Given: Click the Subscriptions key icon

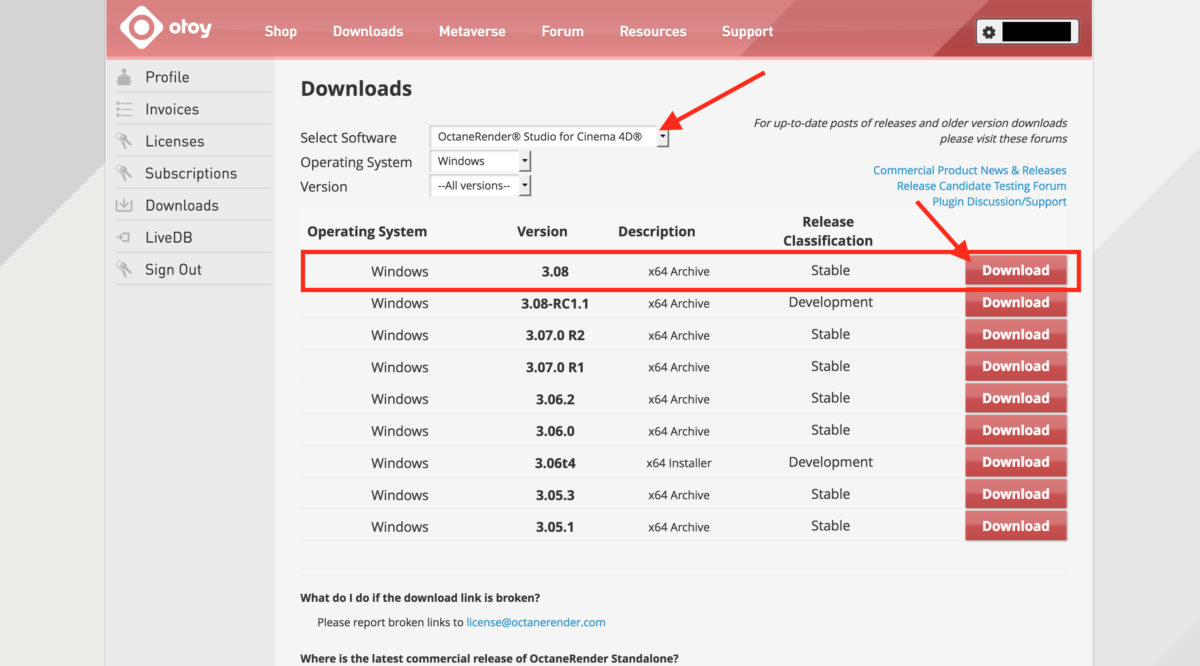Looking at the screenshot, I should [124, 173].
